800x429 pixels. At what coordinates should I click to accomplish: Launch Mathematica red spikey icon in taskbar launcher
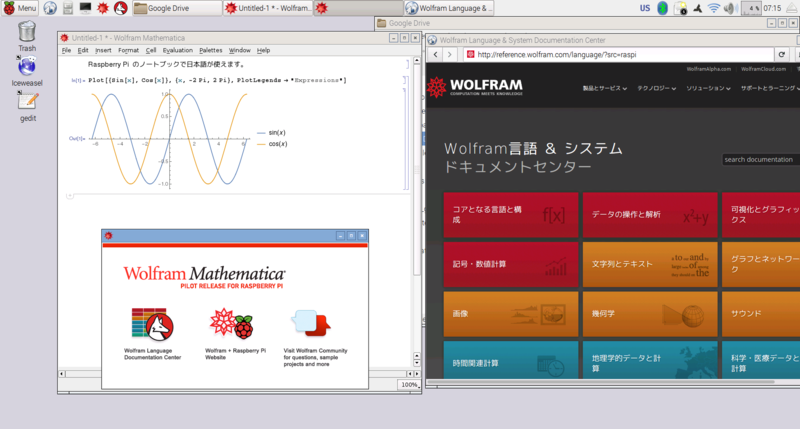tap(103, 8)
